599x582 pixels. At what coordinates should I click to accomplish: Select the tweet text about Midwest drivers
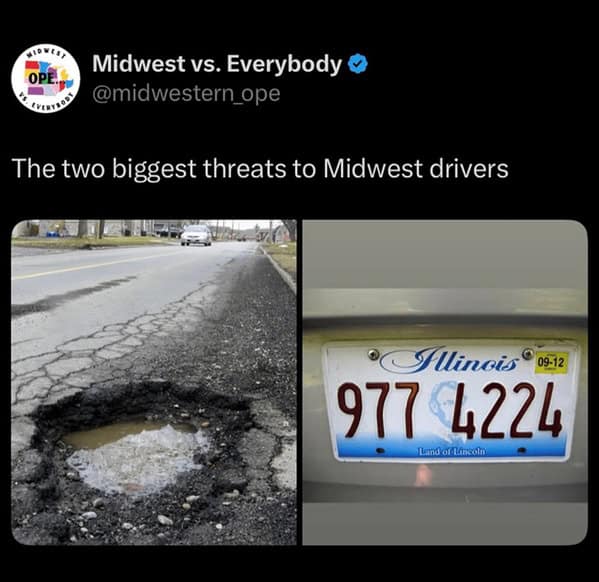(x=260, y=169)
